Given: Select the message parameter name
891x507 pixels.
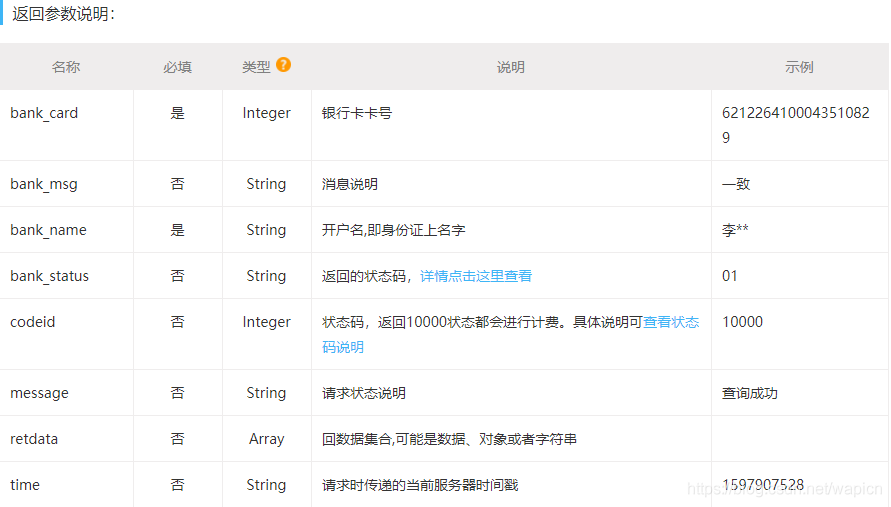Looking at the screenshot, I should point(39,393).
